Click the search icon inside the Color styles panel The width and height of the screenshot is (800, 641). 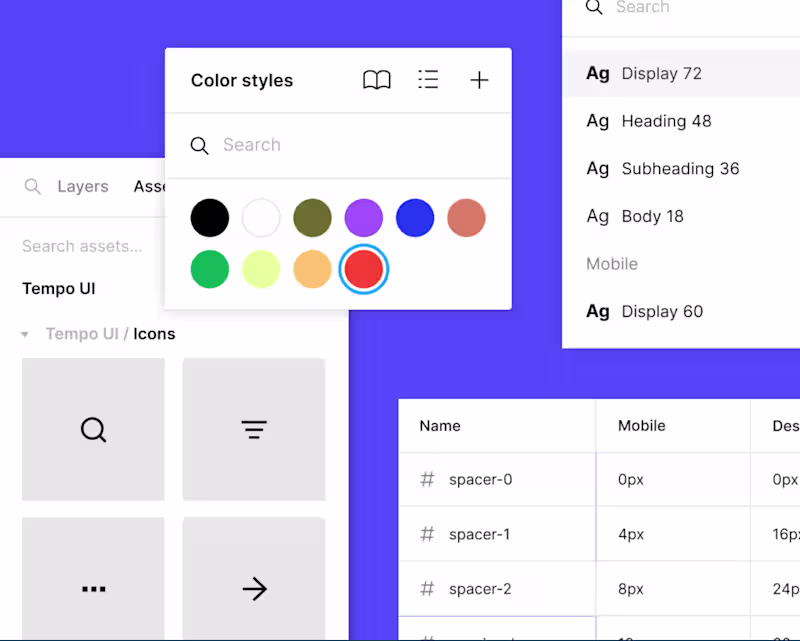tap(199, 145)
